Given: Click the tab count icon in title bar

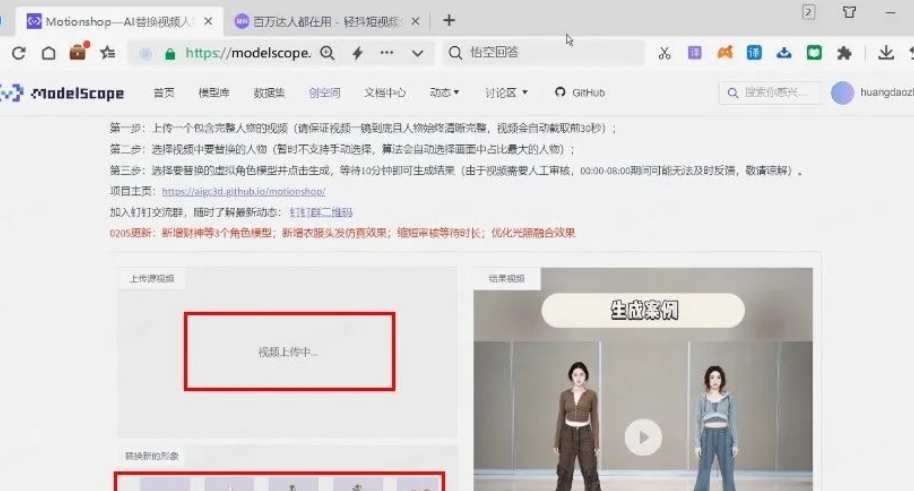Looking at the screenshot, I should click(x=809, y=12).
